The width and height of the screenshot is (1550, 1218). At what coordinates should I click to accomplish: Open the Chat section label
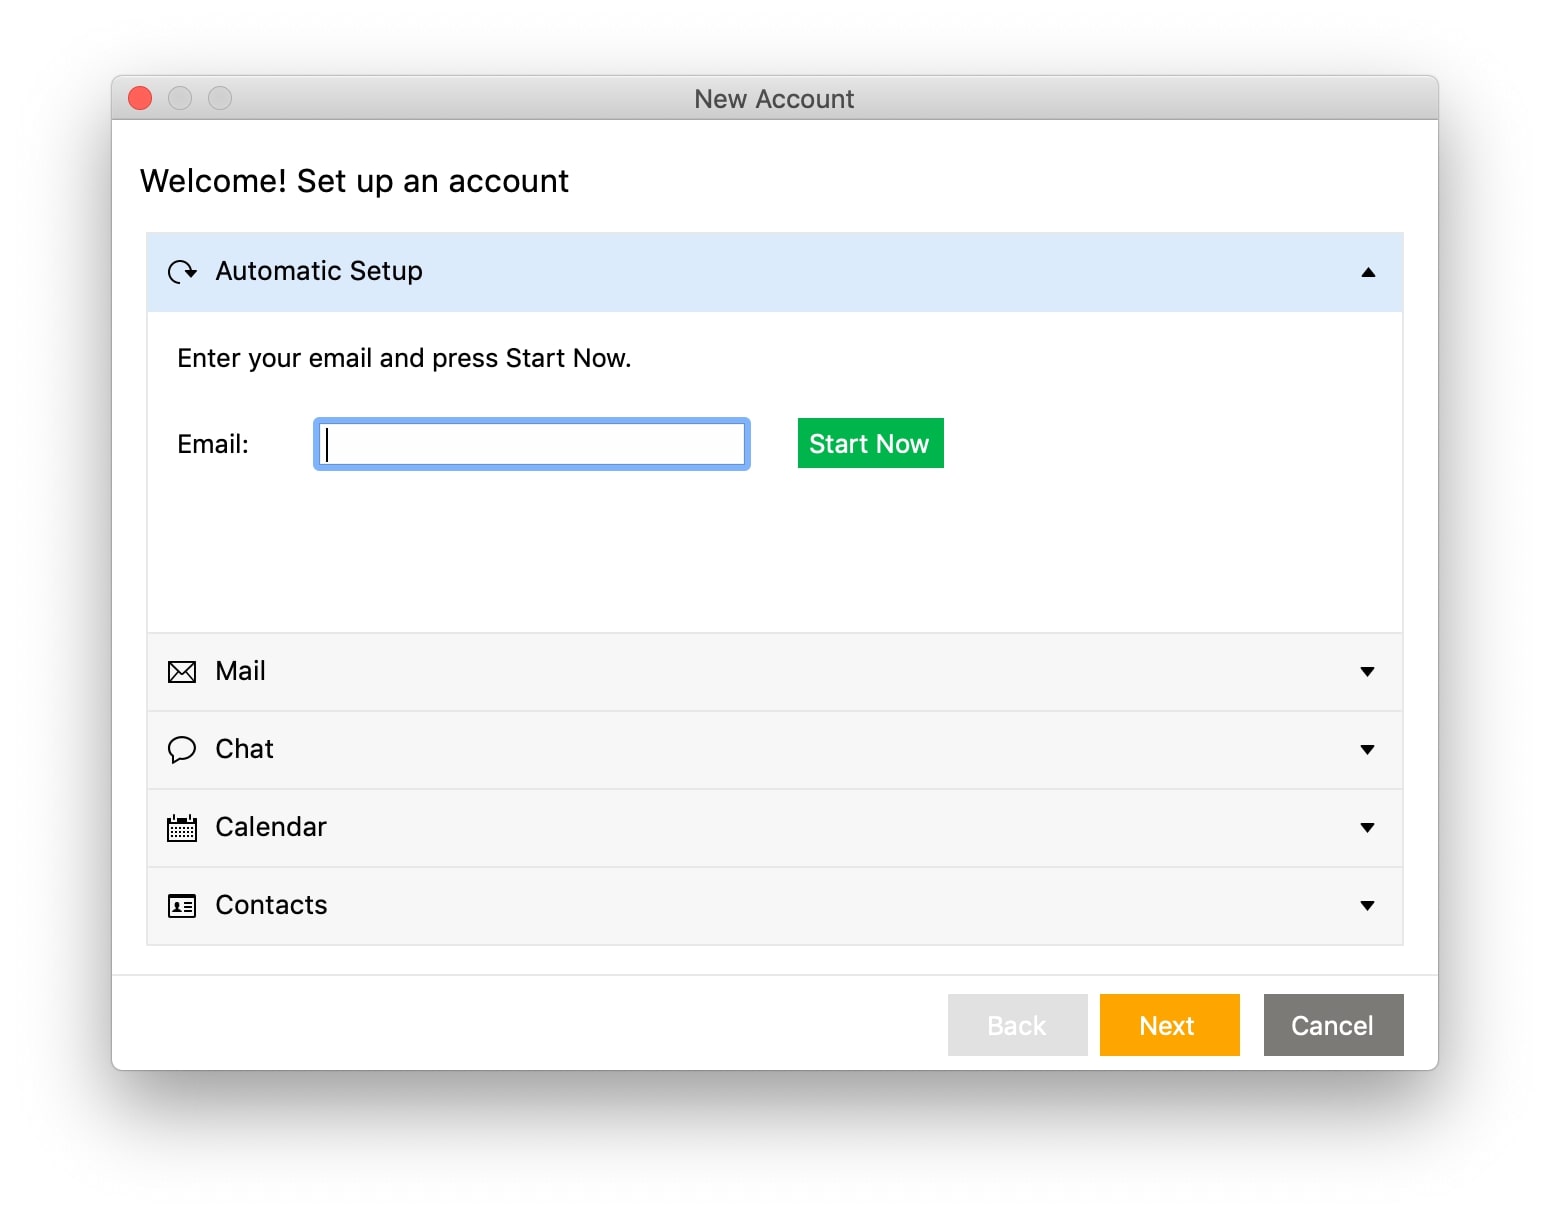tap(244, 749)
